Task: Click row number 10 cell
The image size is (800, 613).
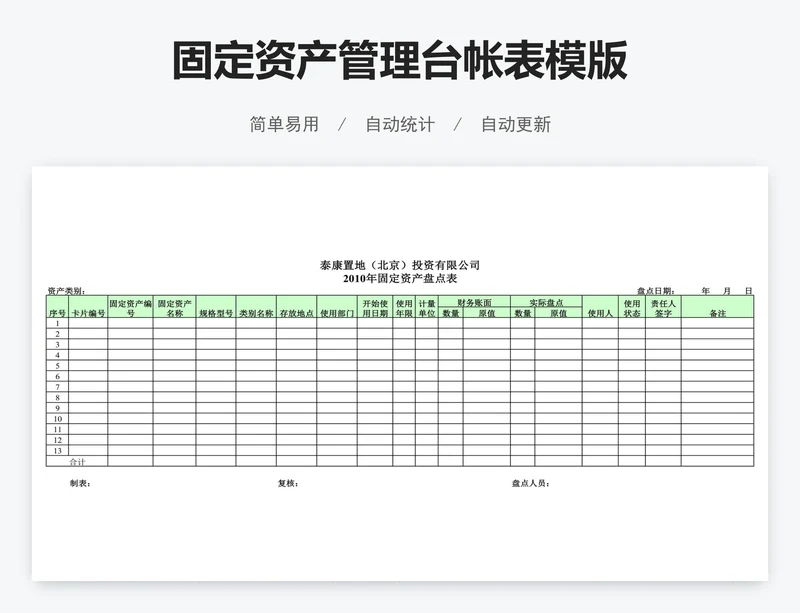Action: point(57,419)
